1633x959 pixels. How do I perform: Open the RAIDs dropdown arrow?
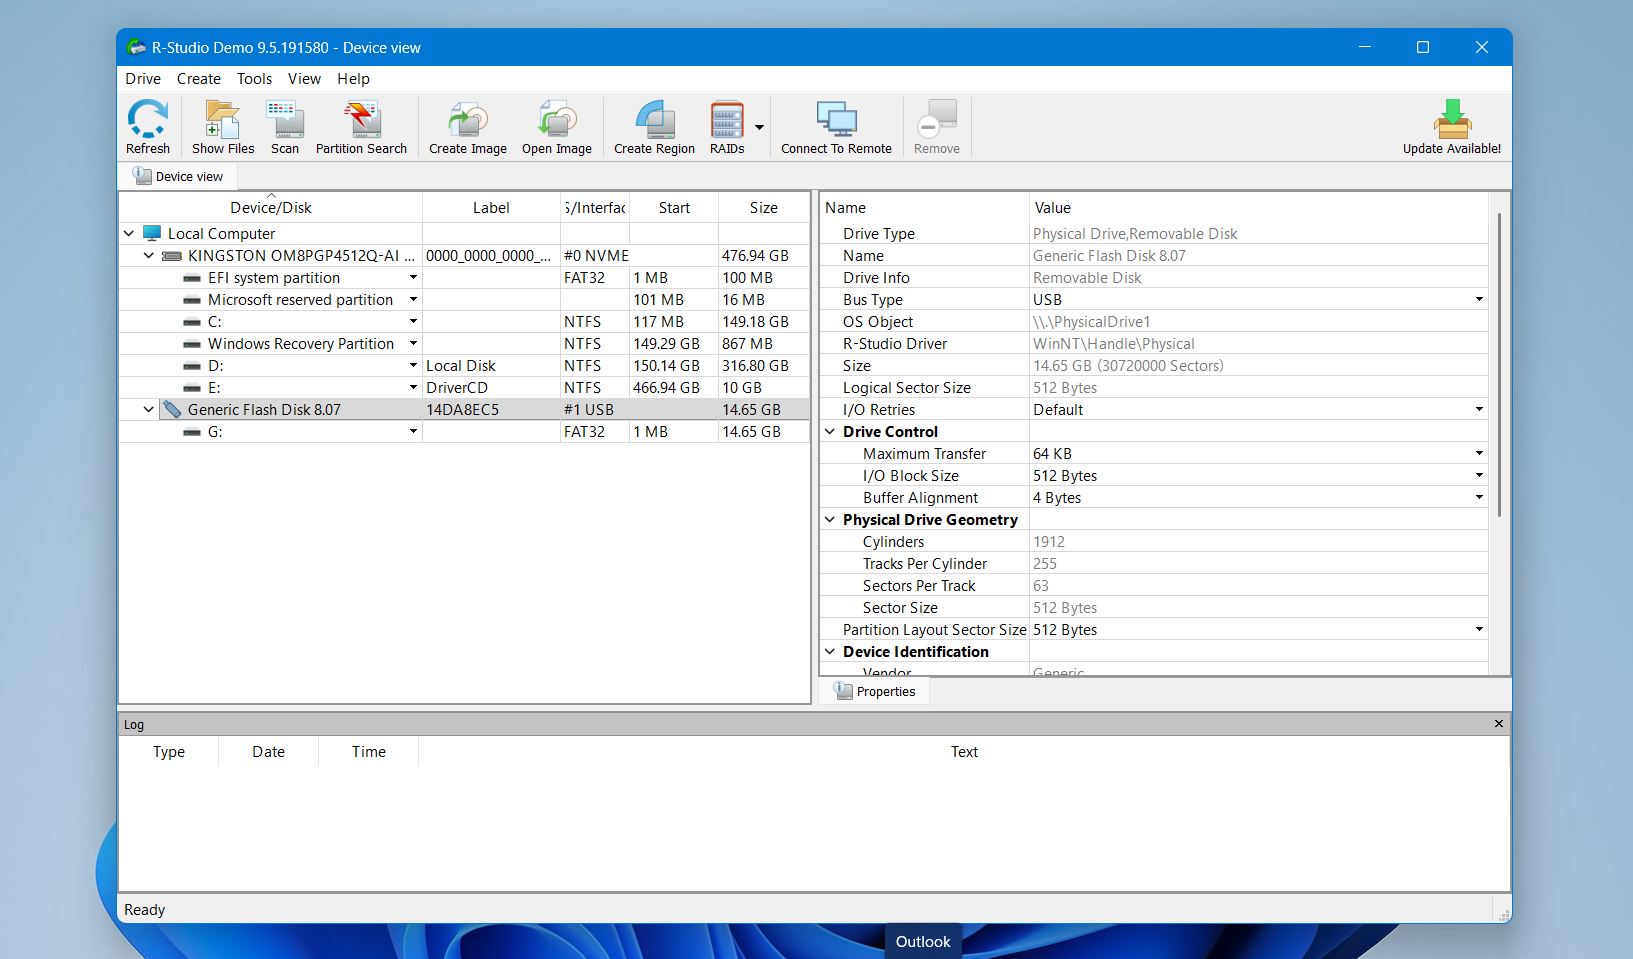(x=759, y=127)
